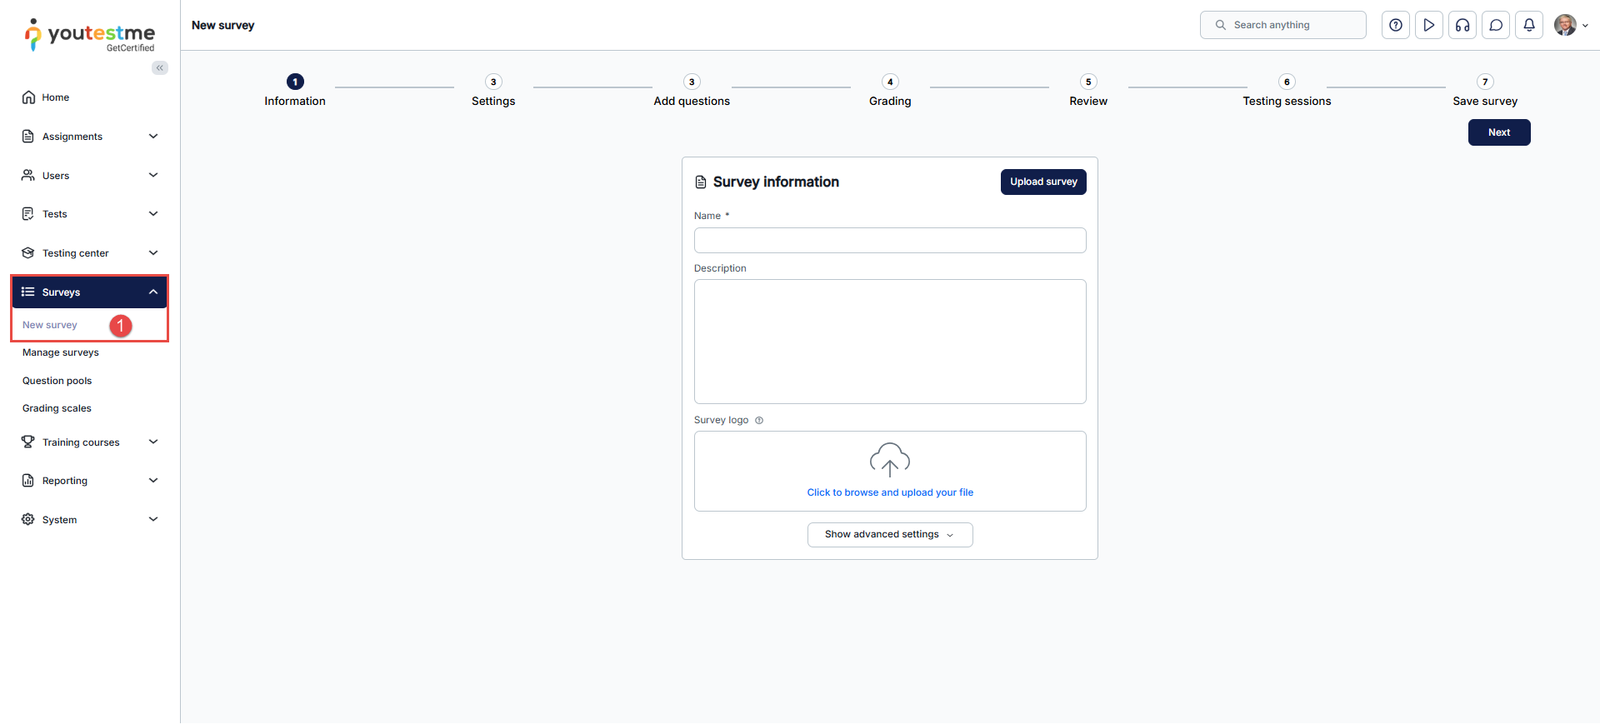Open Grading scales in sidebar
The height and width of the screenshot is (724, 1600).
tap(57, 409)
